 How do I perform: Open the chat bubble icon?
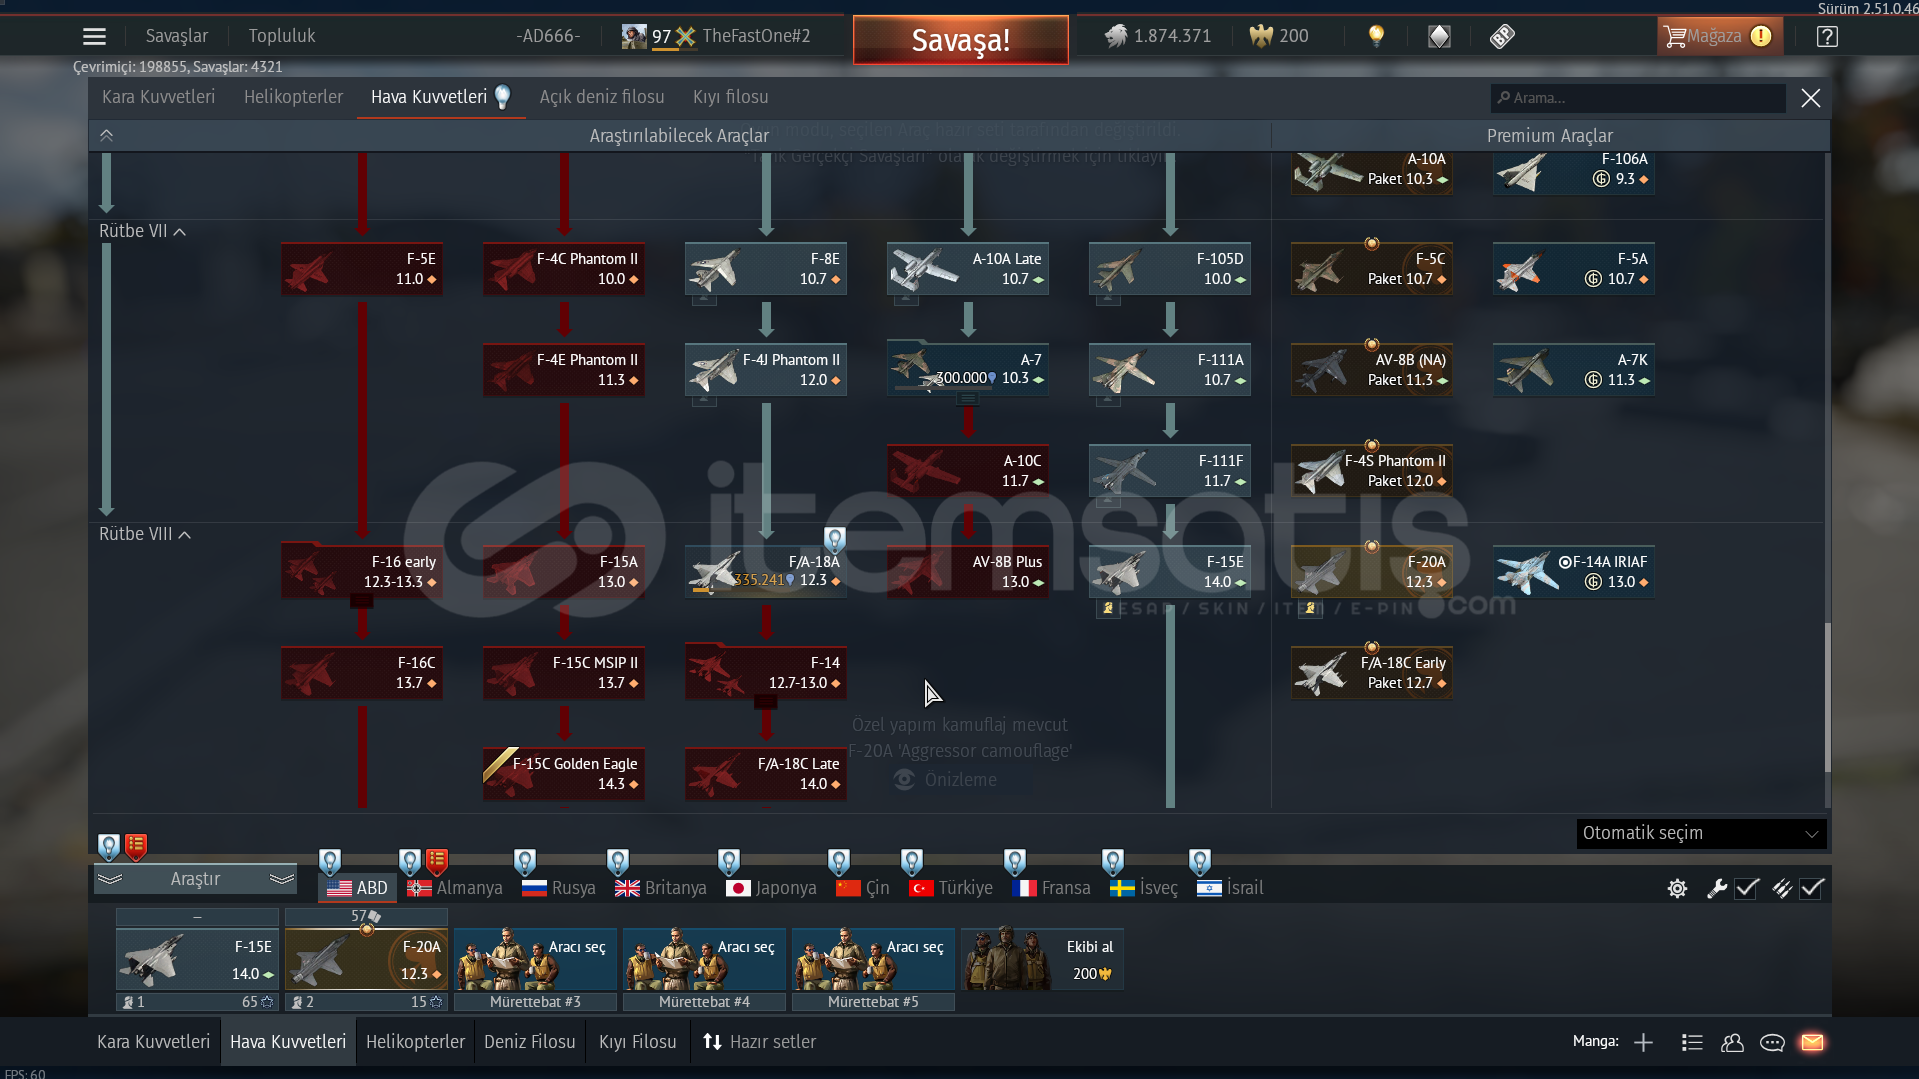coord(1772,1042)
